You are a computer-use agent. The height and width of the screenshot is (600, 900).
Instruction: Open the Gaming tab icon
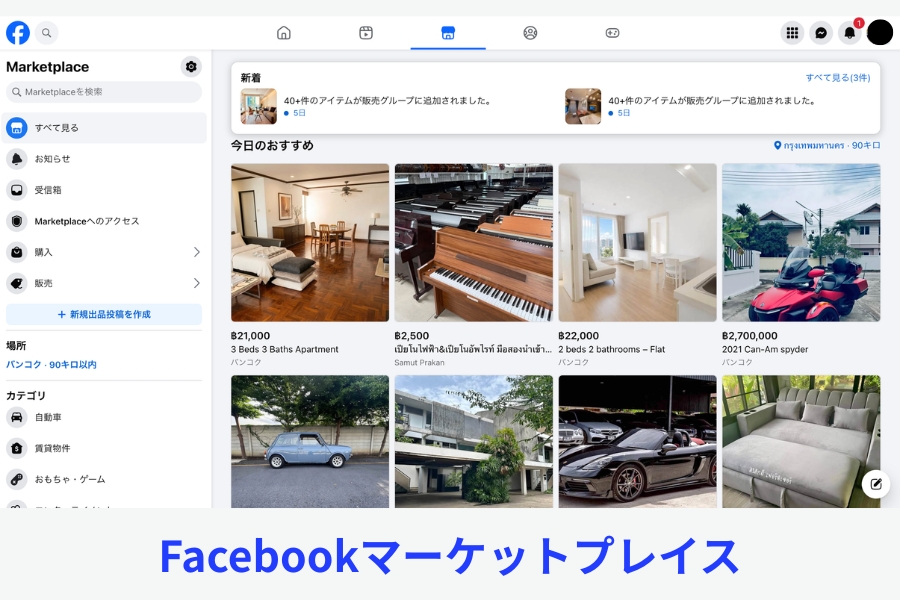612,33
